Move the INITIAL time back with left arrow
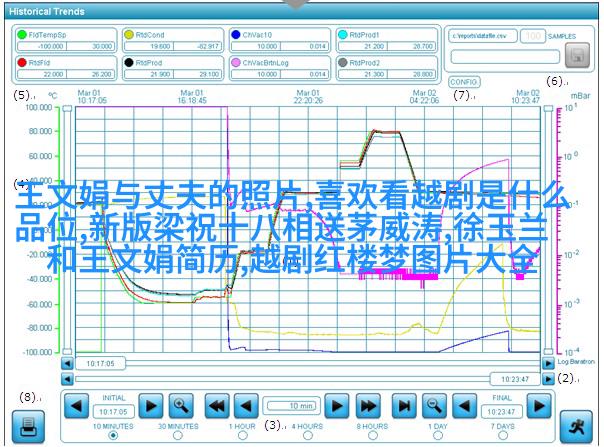604x447 pixels. [x=76, y=406]
